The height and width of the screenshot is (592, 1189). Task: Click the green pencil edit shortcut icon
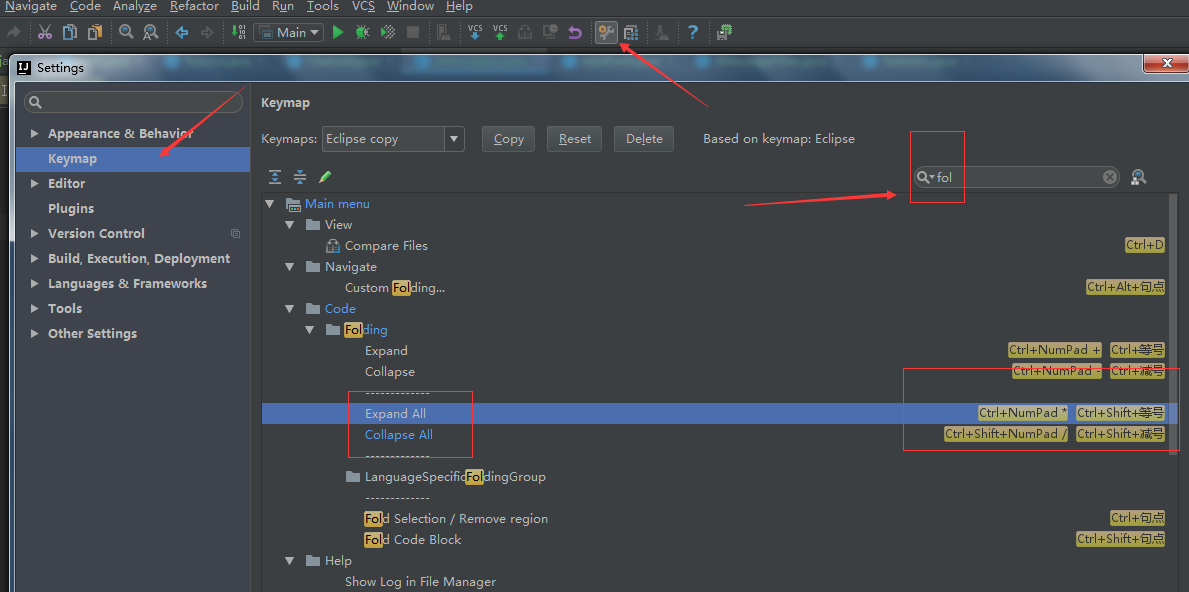pyautogui.click(x=325, y=177)
